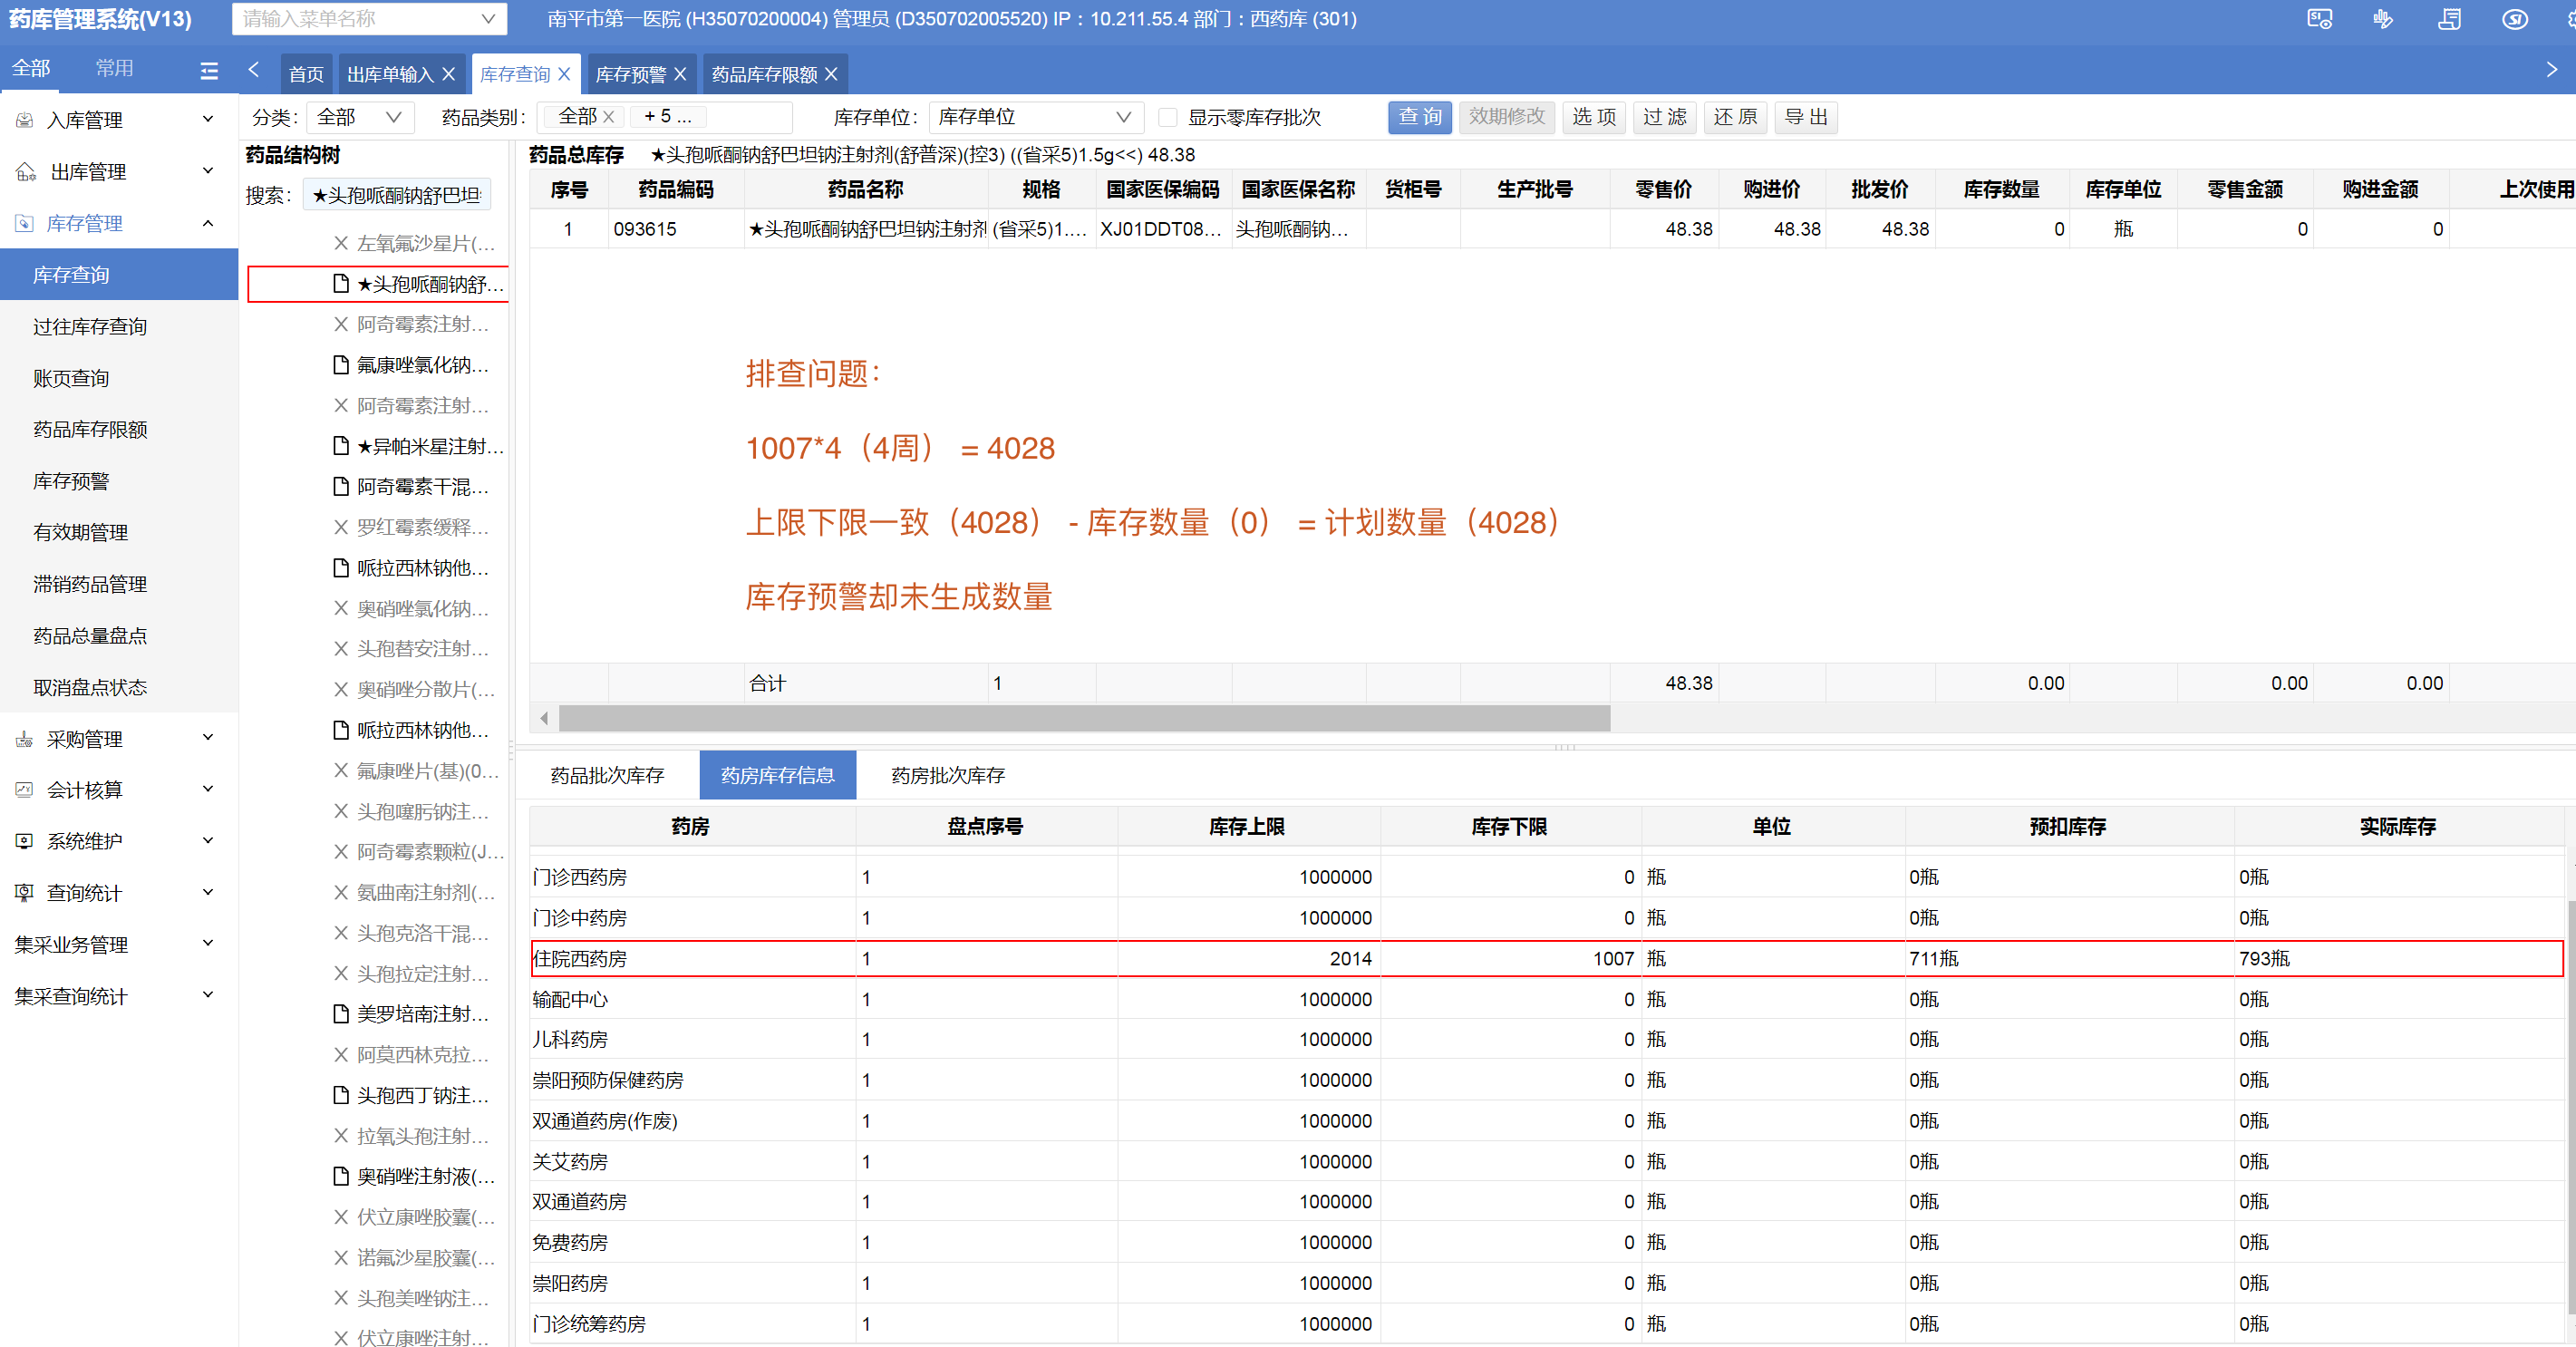The width and height of the screenshot is (2576, 1347).
Task: Click the horizontal scrollbar of stock table
Action: 1084,718
